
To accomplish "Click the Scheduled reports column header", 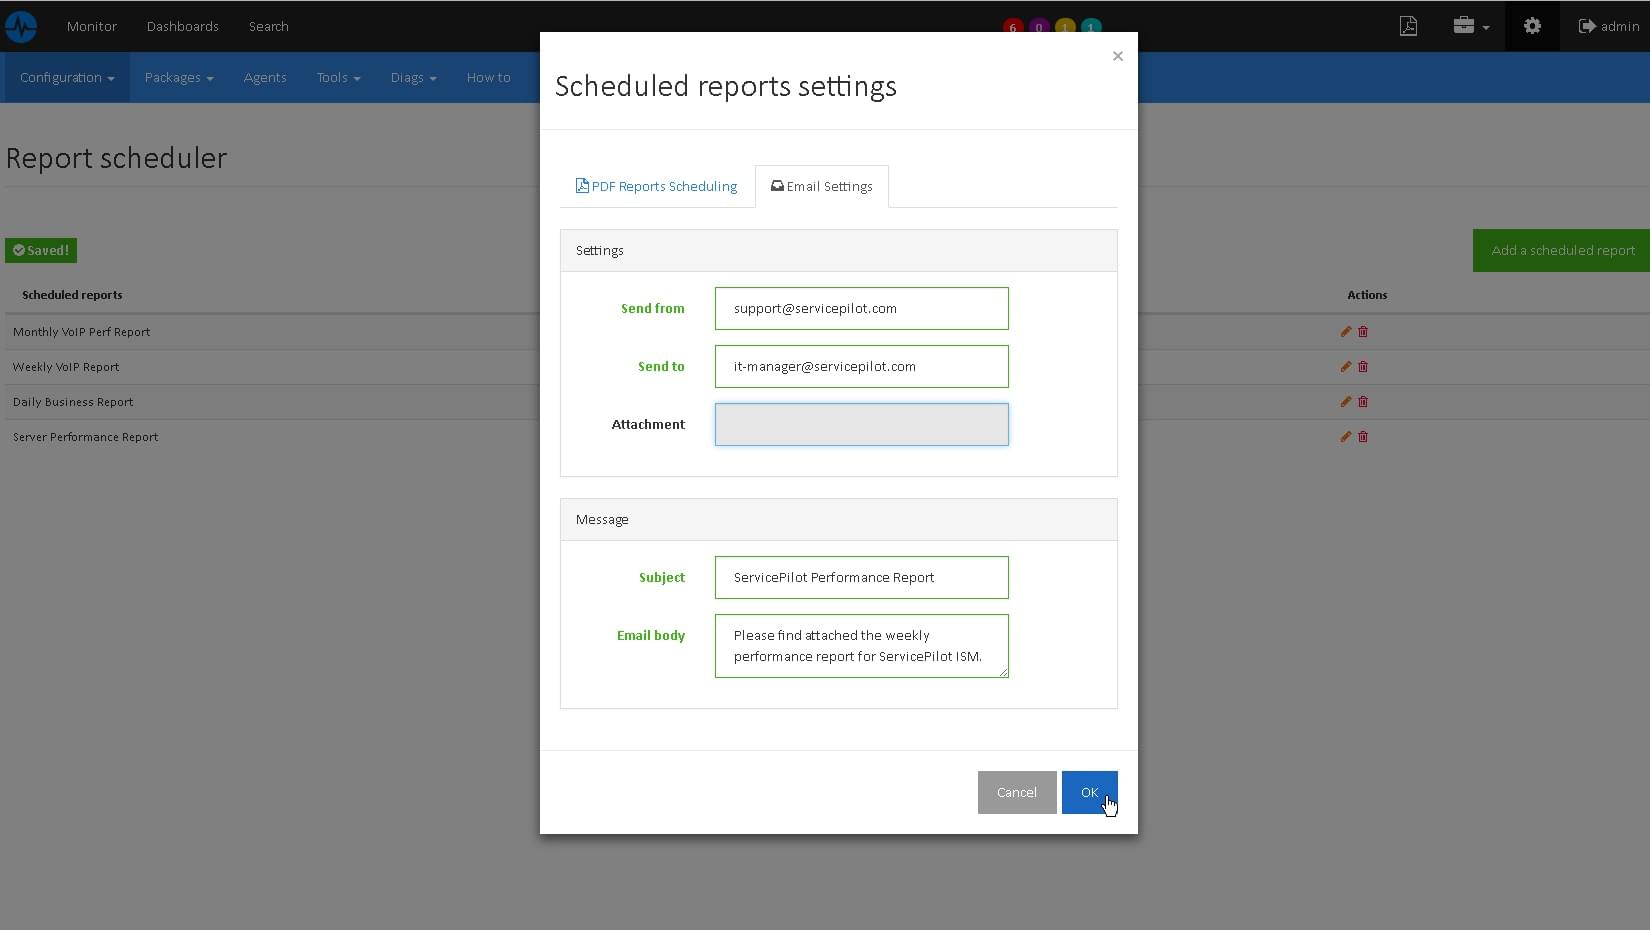I will click(72, 295).
